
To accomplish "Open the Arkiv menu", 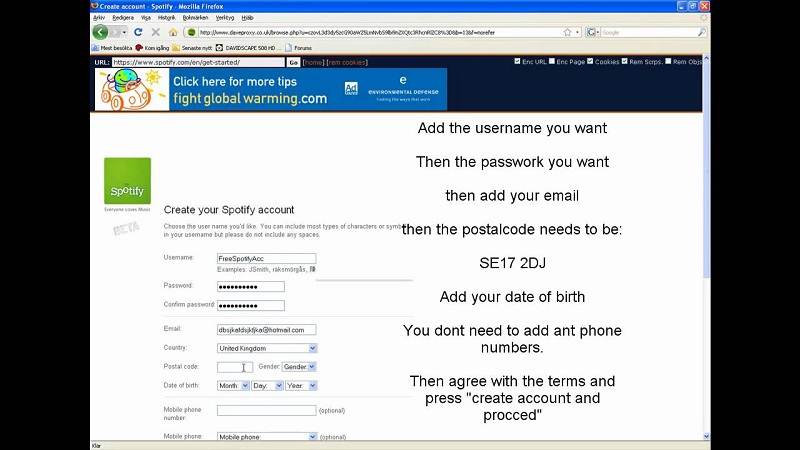I will click(99, 17).
